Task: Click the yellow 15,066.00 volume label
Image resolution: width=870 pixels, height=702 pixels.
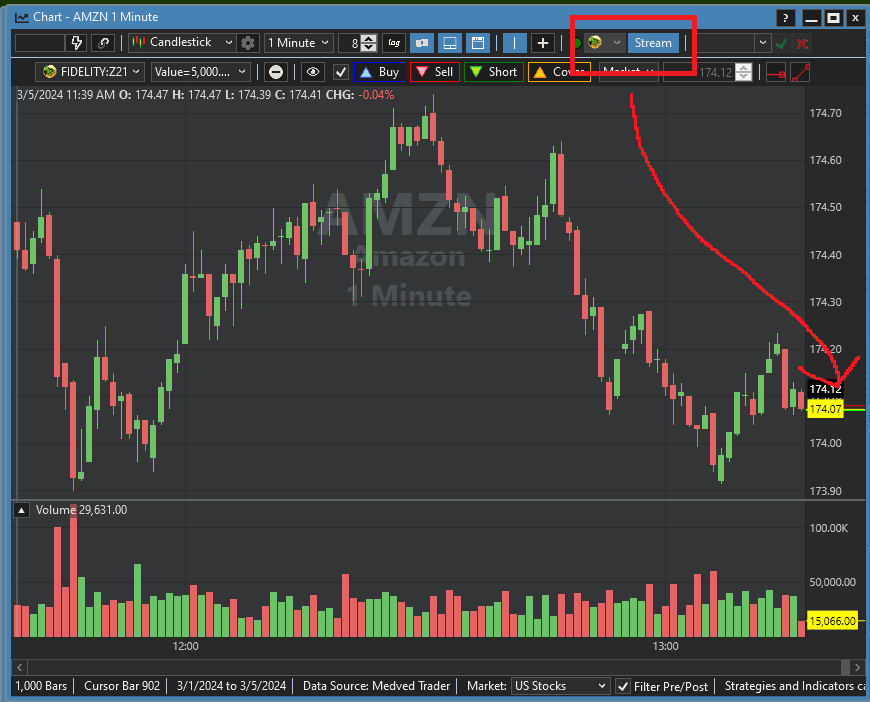Action: (832, 621)
